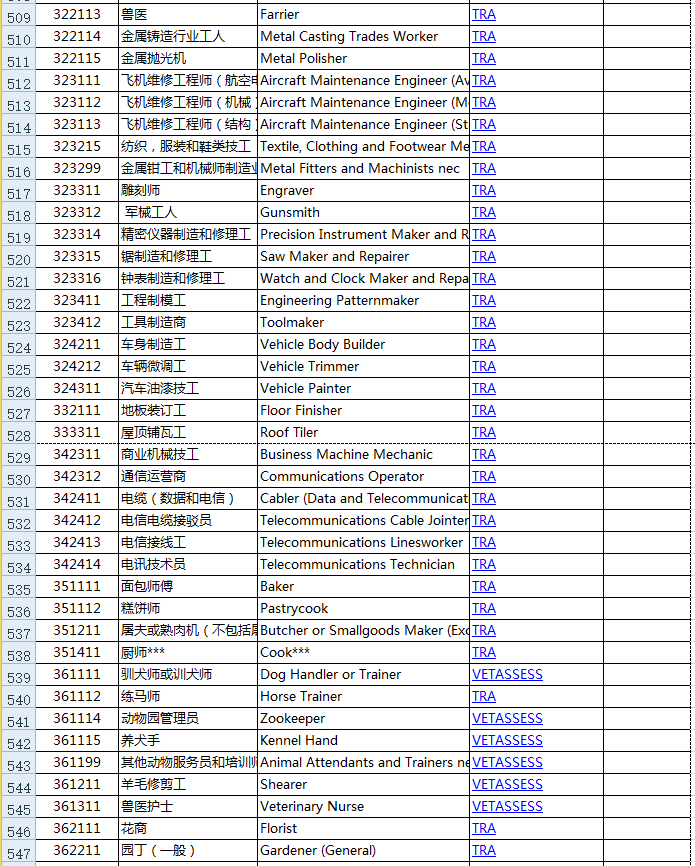Select the 'Vehicle Body Builder' cell

click(x=364, y=345)
